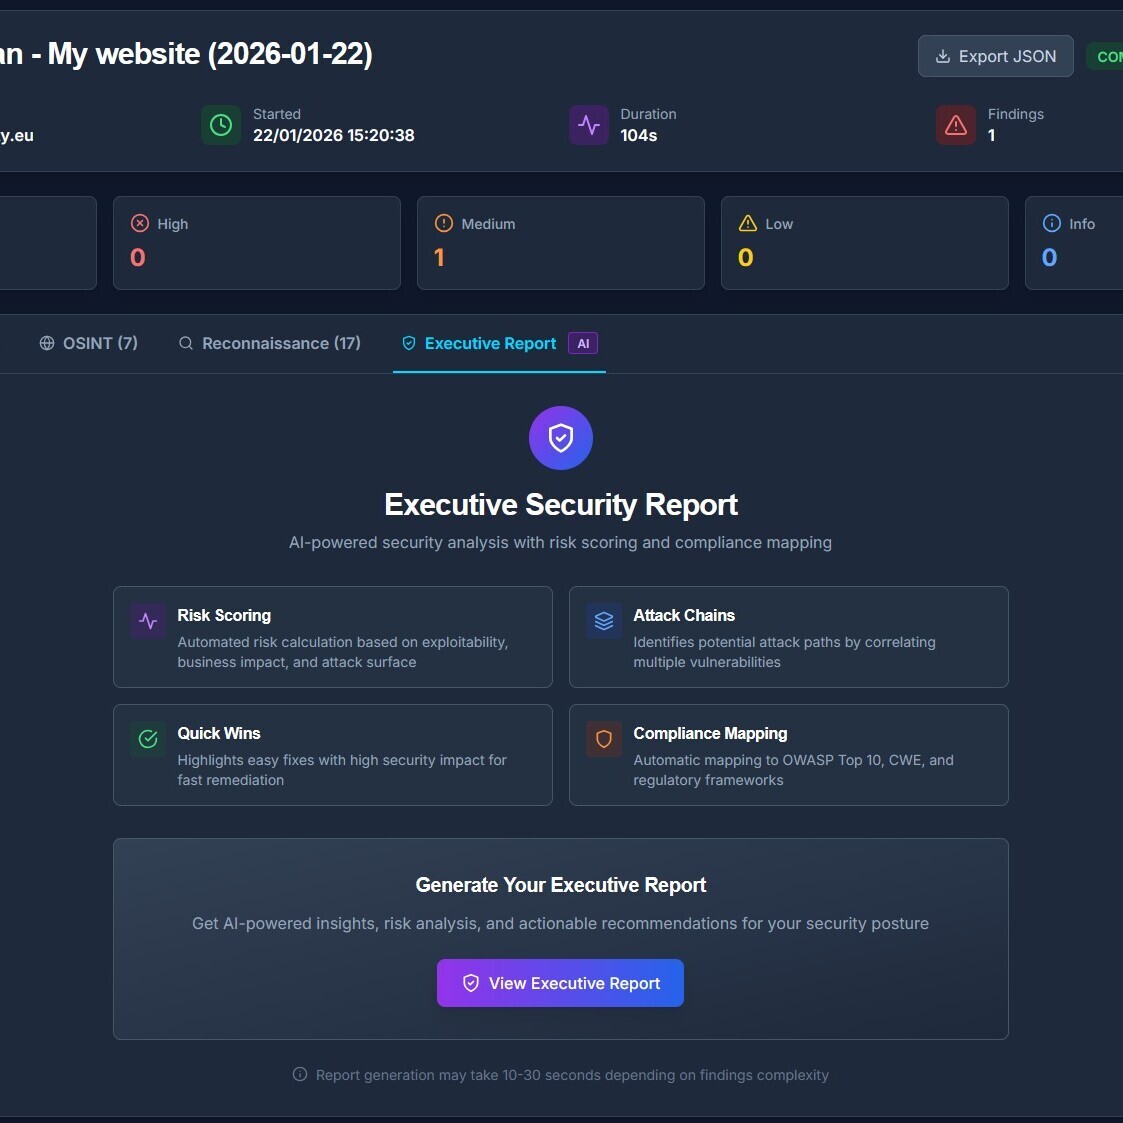Click the purple pulse icon beside Duration
Image resolution: width=1123 pixels, height=1123 pixels.
[589, 125]
